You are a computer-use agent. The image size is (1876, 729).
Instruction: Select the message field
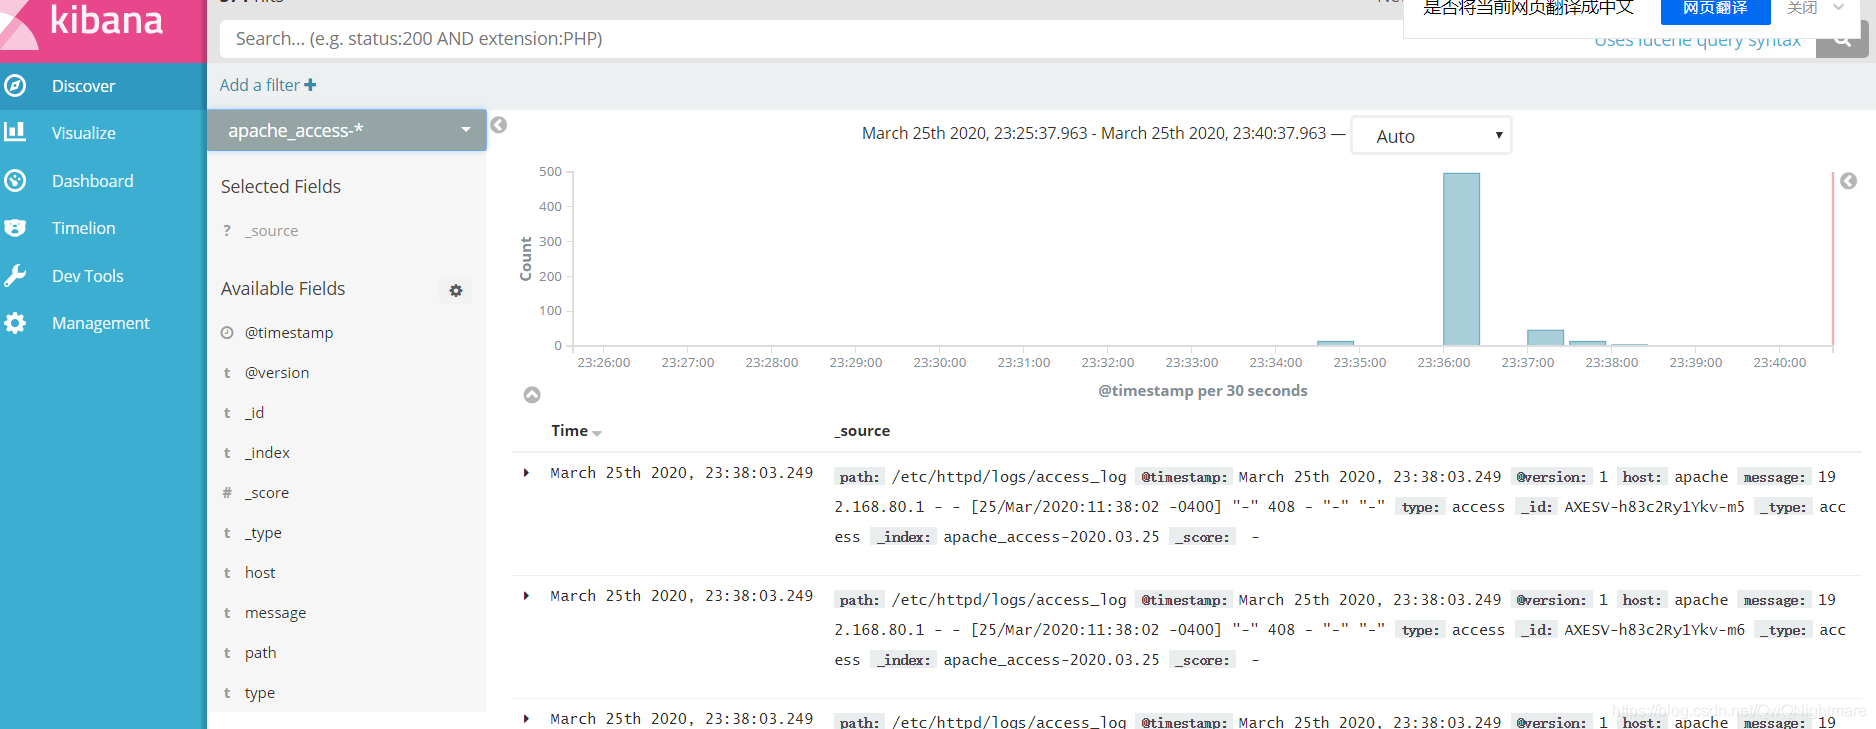275,612
